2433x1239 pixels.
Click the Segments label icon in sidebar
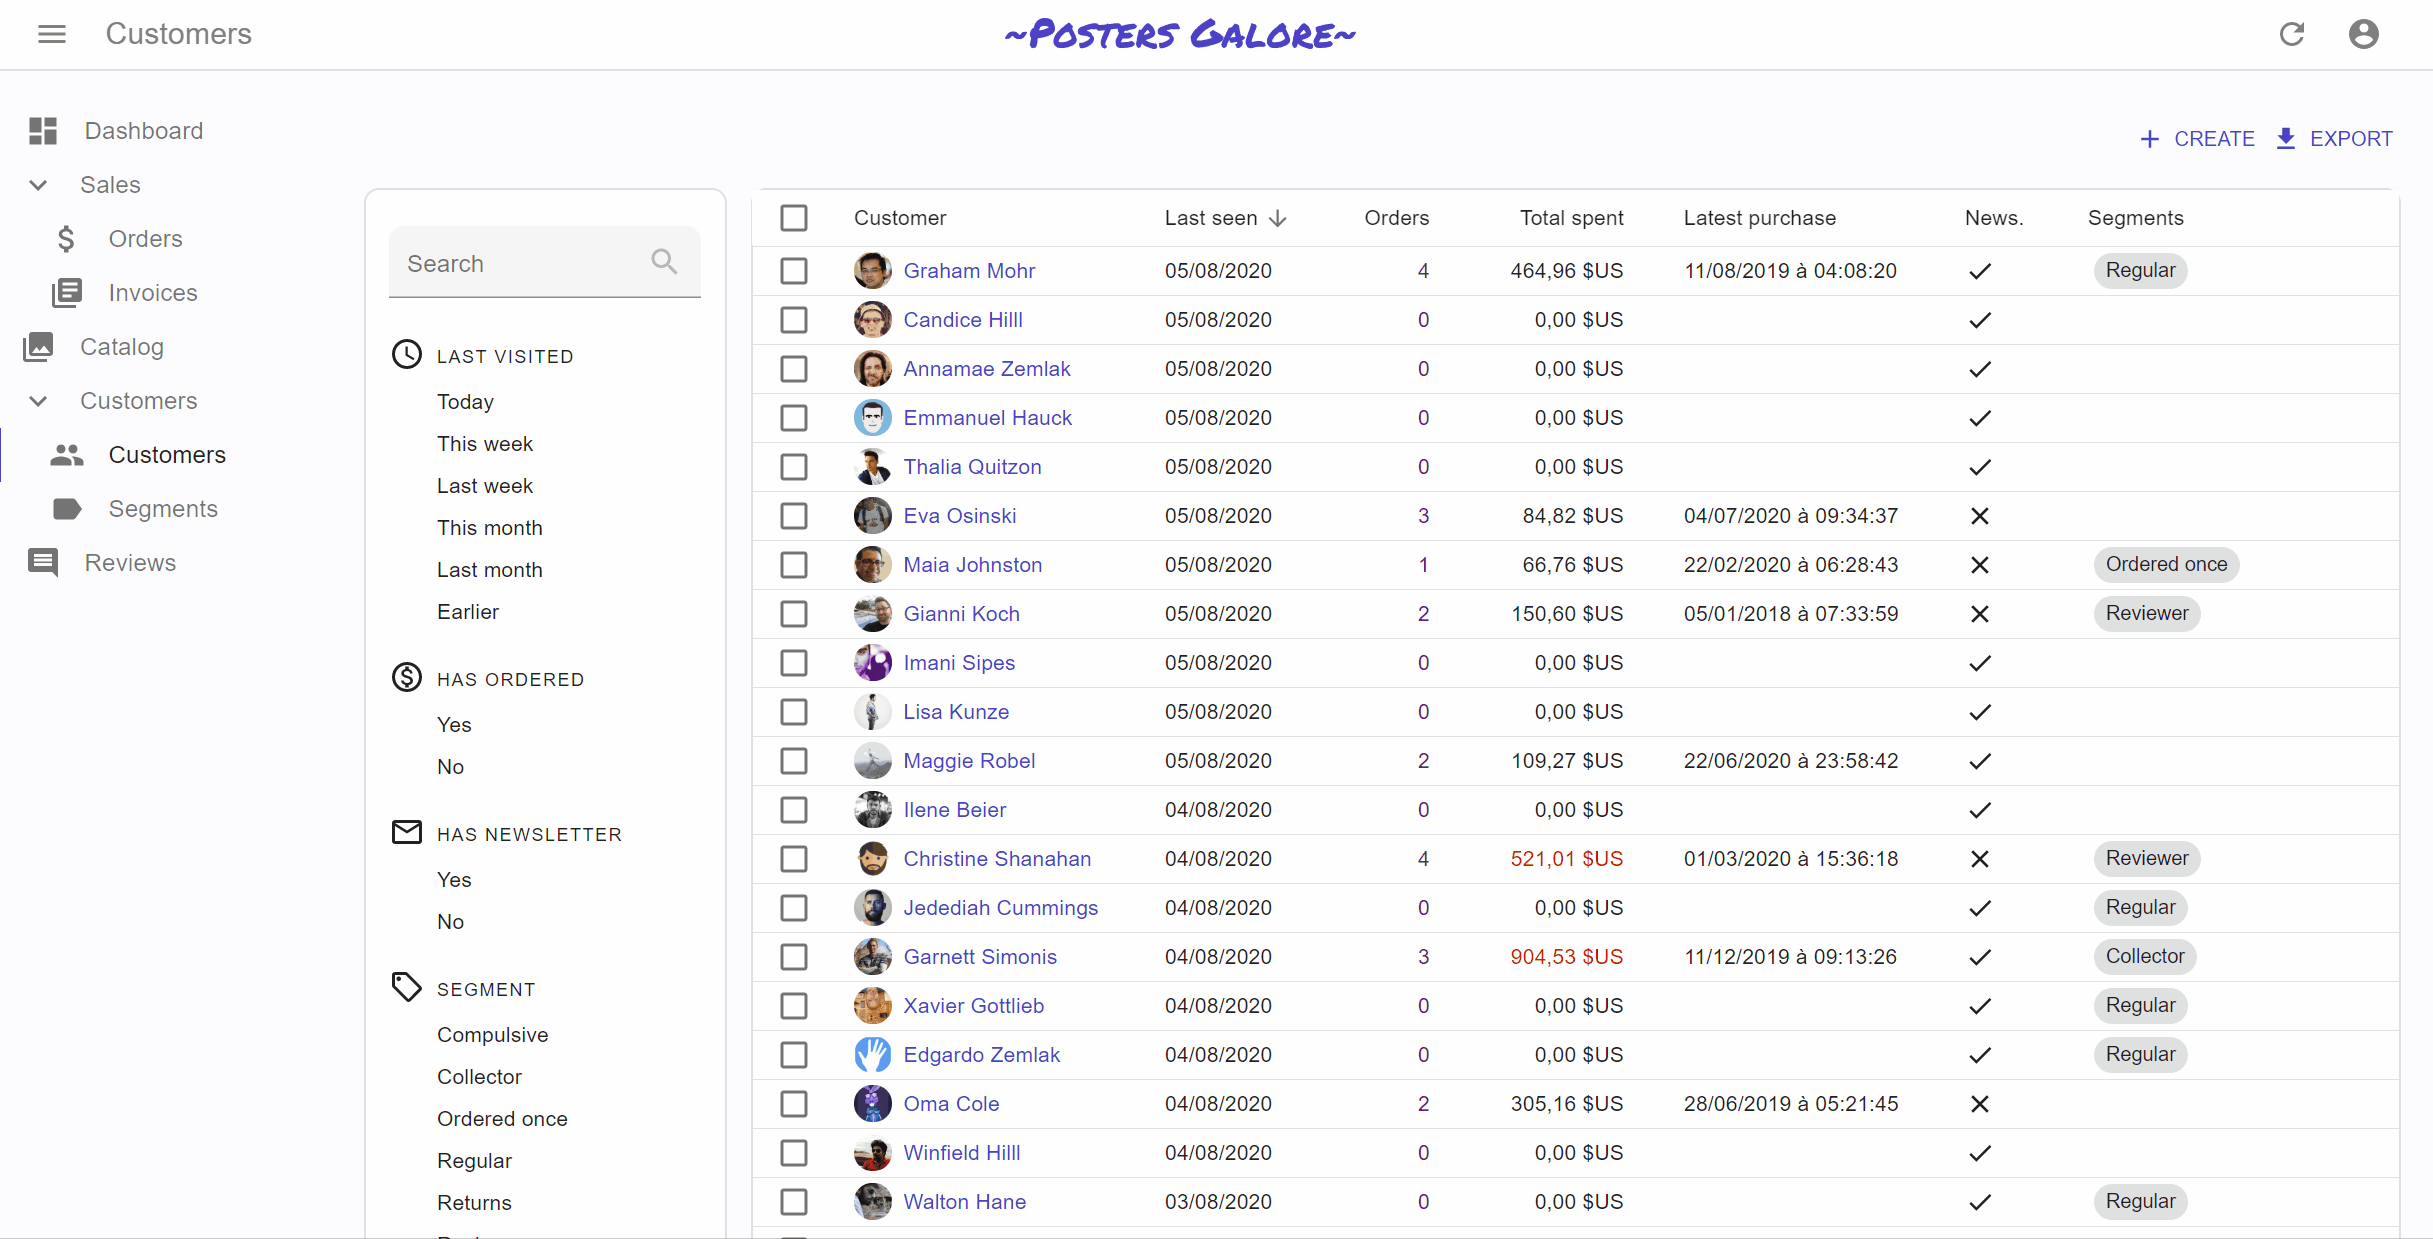click(x=66, y=509)
